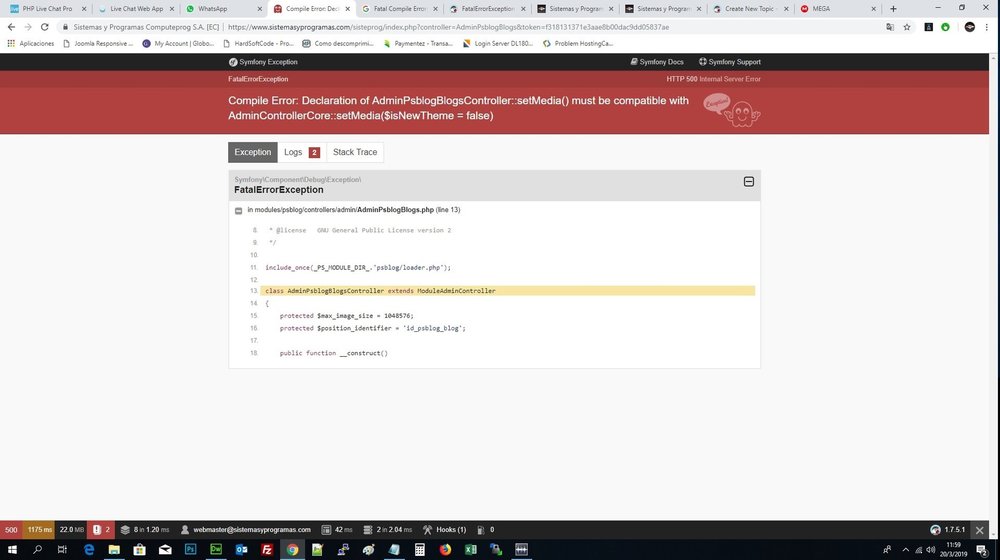
Task: Close the Symfony debug toolbar
Action: [980, 530]
